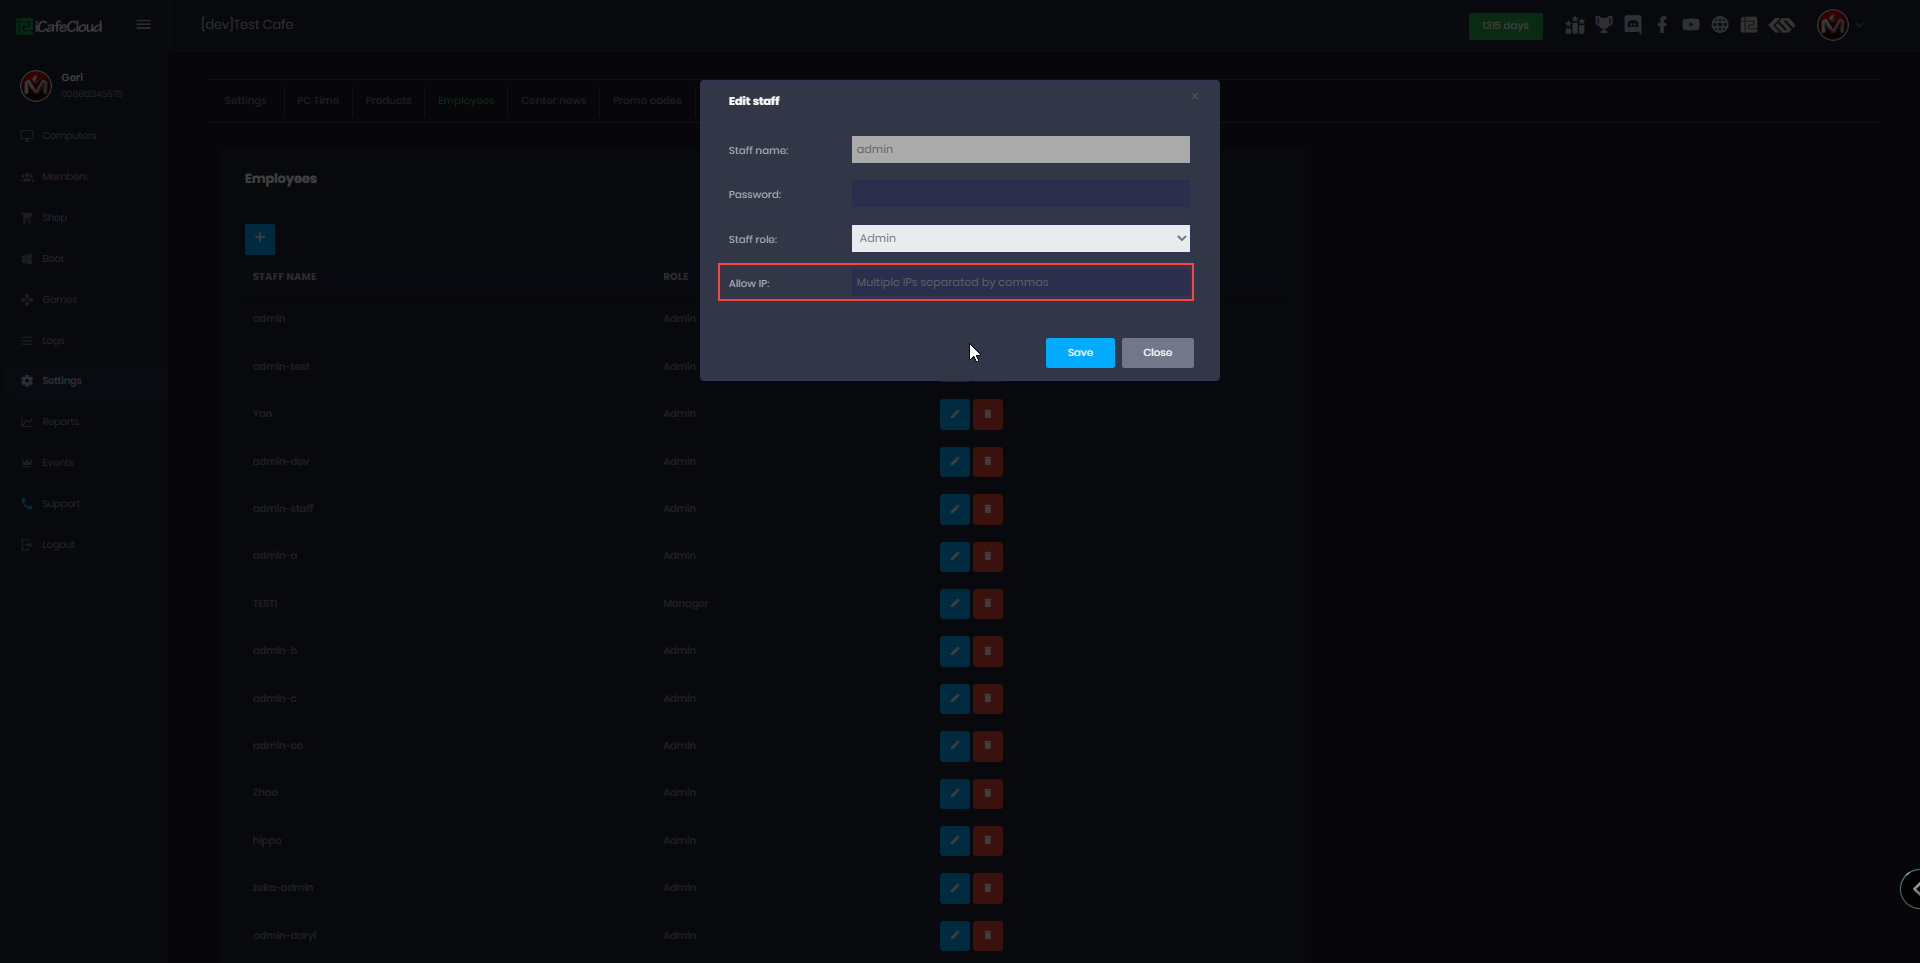Switch to the Employees tab

point(466,101)
